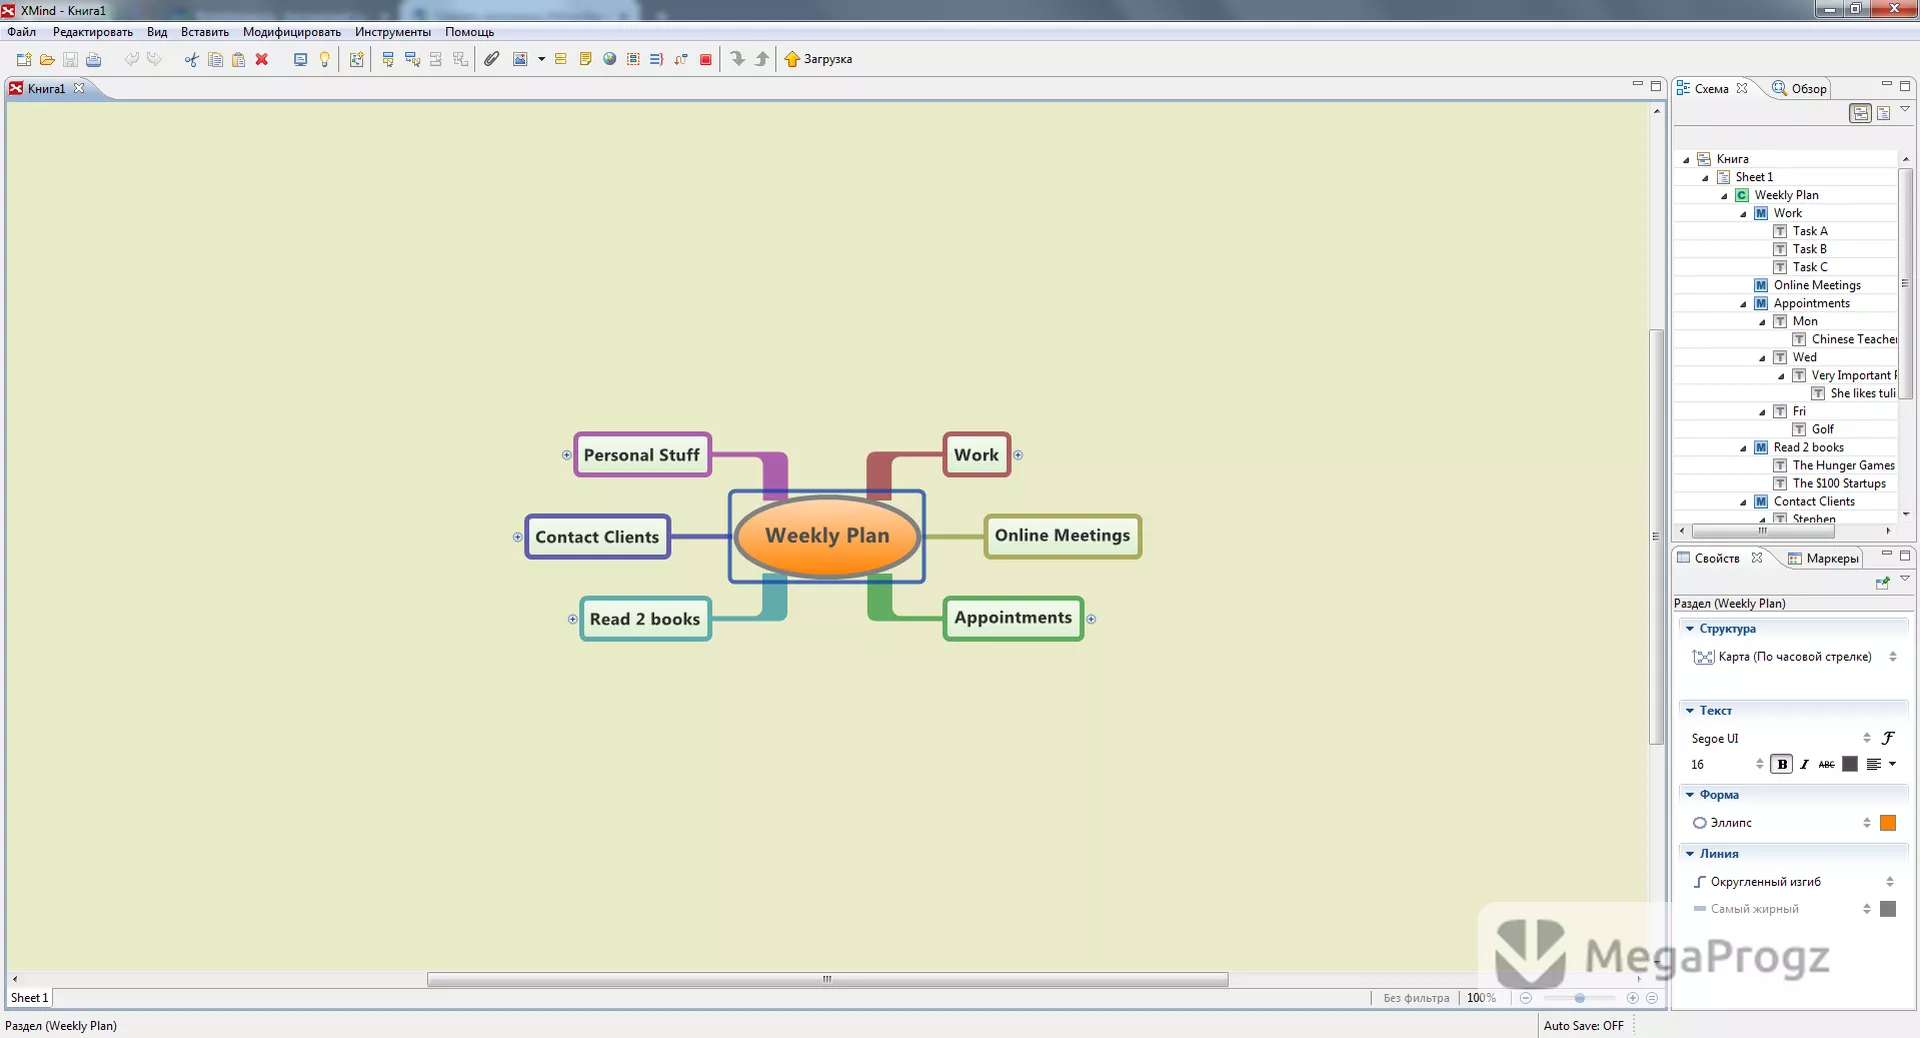Screen dimensions: 1920x1038
Task: Click the pin icon in properties panel
Action: point(1882,582)
